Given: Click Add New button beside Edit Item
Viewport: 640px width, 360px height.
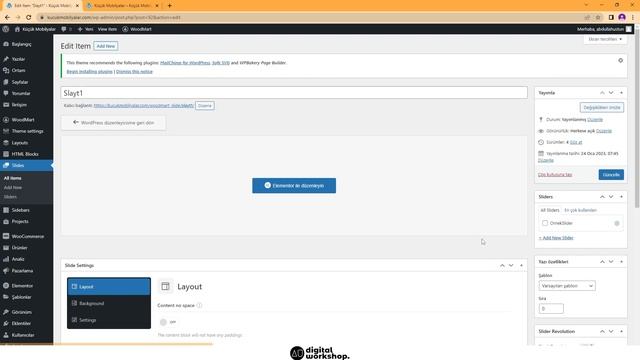Looking at the screenshot, I should 106,46.
